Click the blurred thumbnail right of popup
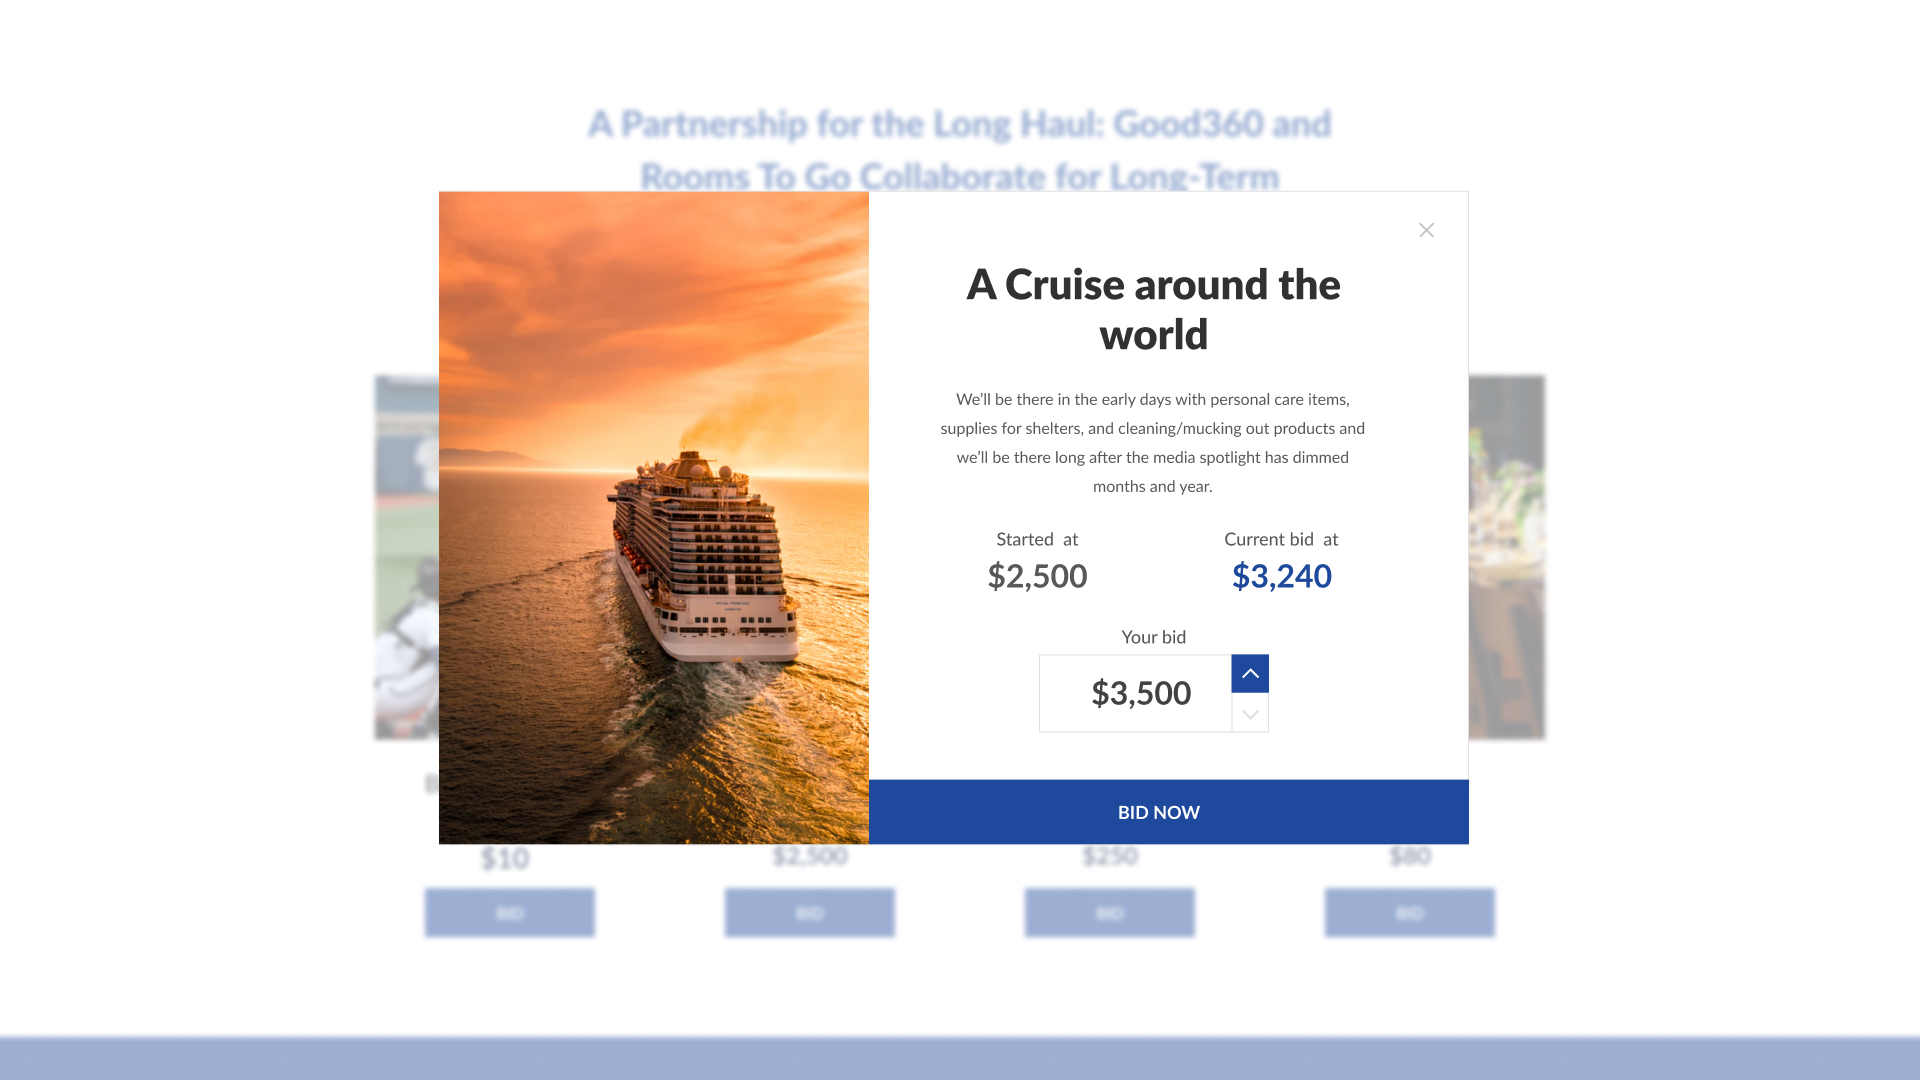The height and width of the screenshot is (1080, 1920). coord(1507,558)
